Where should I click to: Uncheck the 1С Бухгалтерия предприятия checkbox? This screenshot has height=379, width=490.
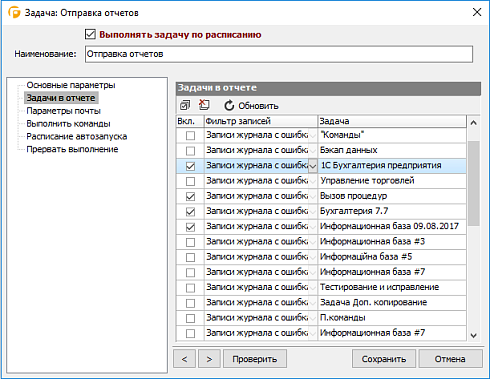coord(190,166)
